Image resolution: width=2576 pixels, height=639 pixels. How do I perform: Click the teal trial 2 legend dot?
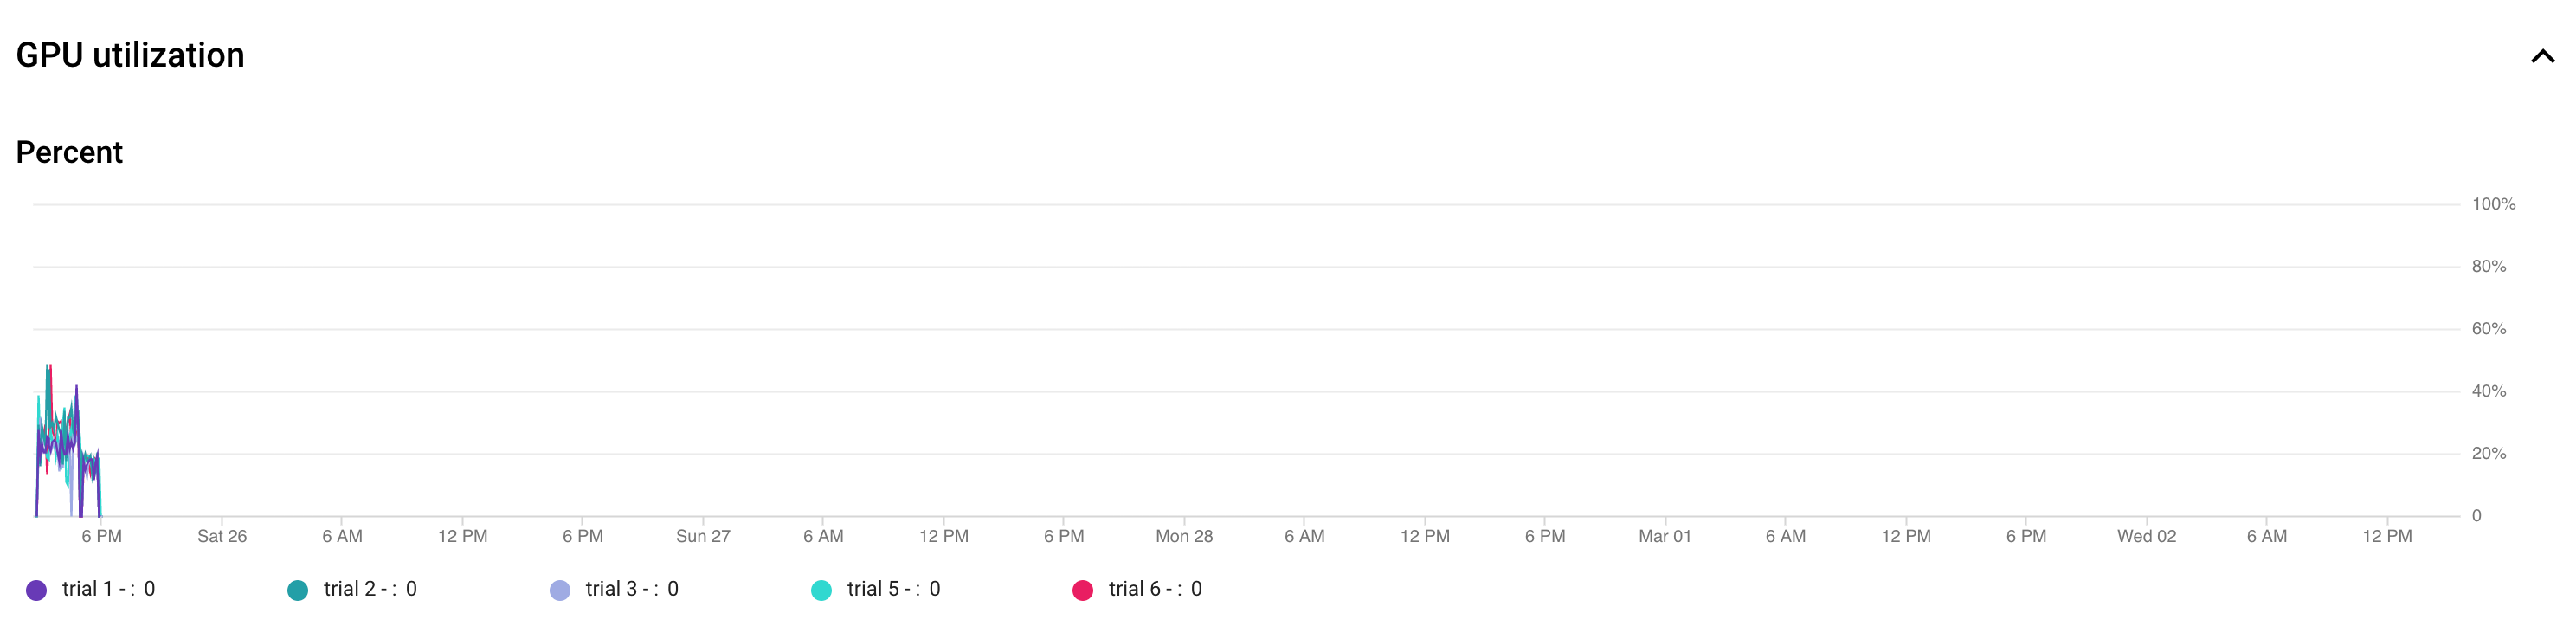click(x=298, y=590)
